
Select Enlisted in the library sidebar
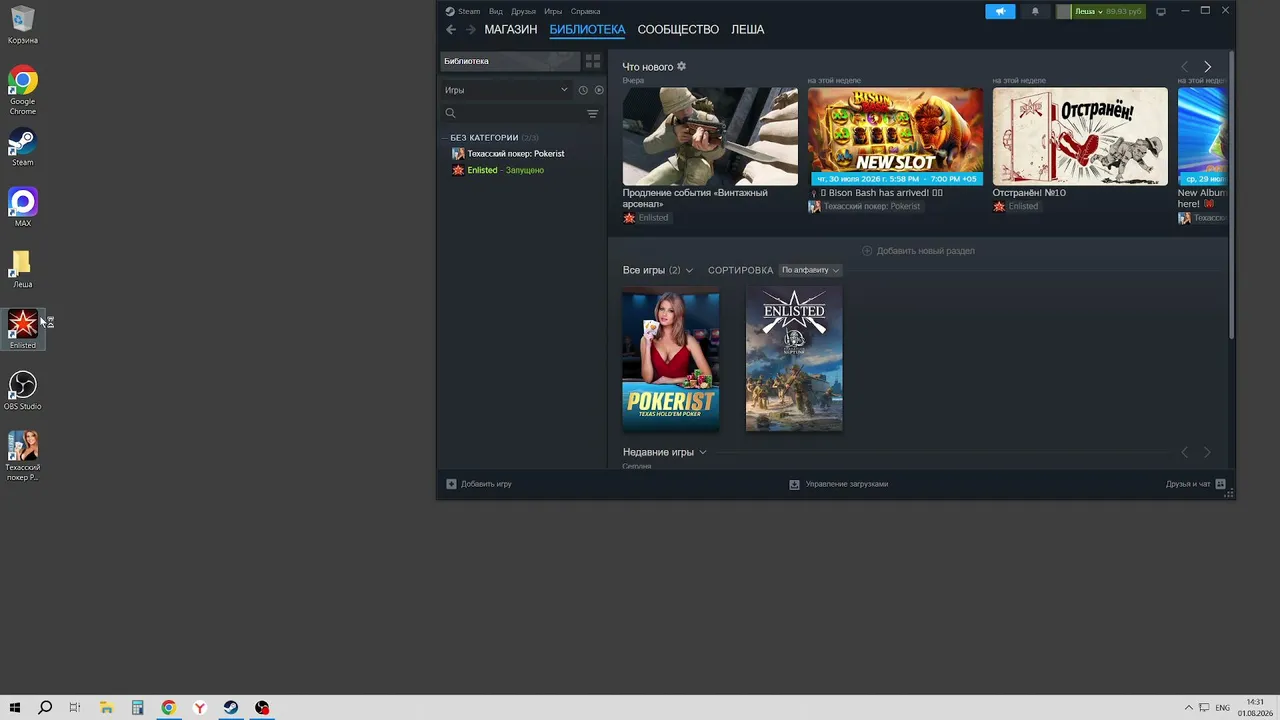(498, 170)
